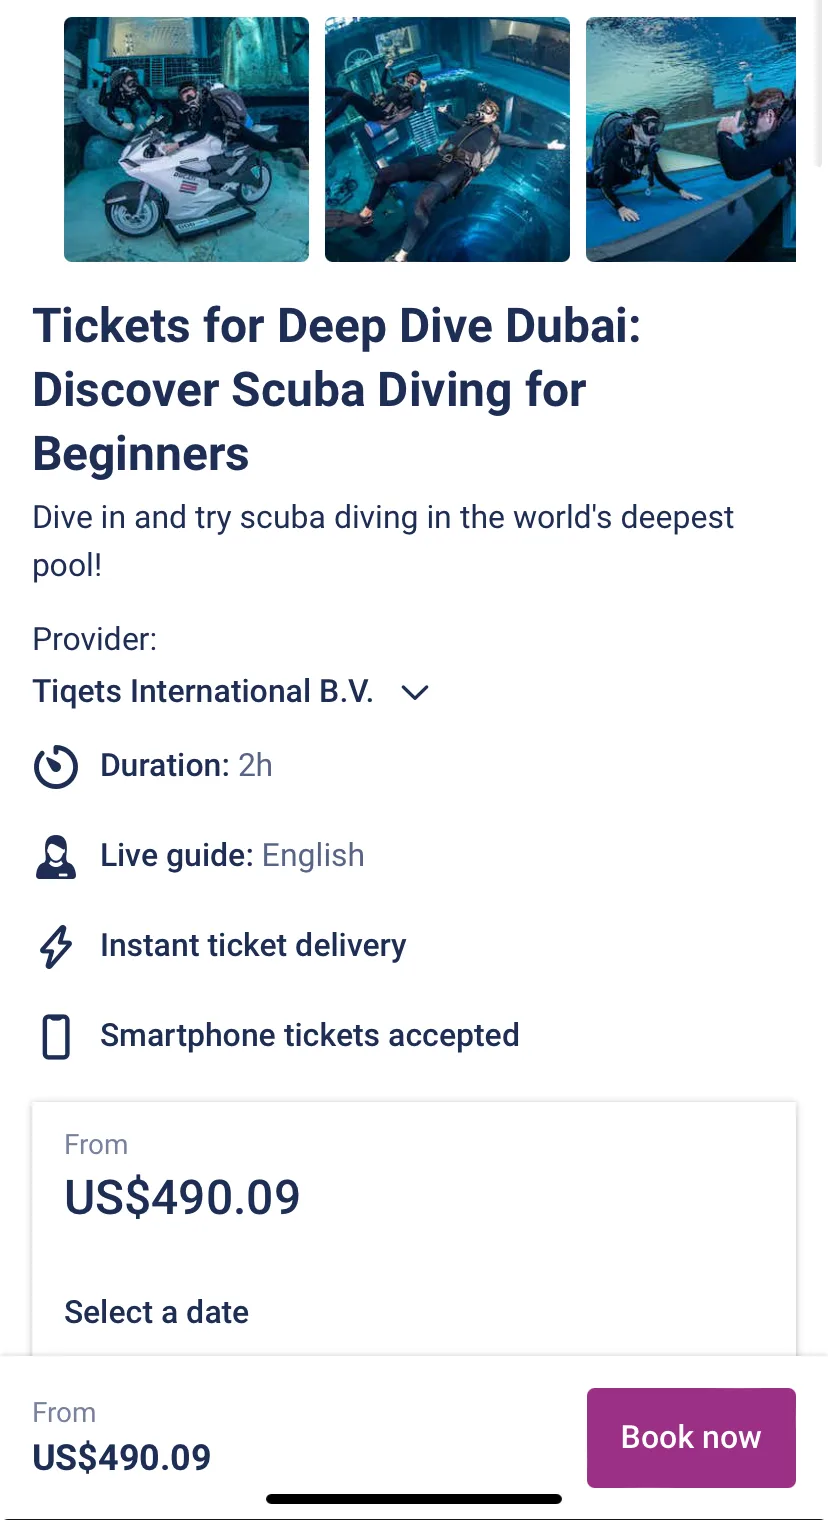The width and height of the screenshot is (828, 1520).
Task: Click the Live guide person icon
Action: (x=56, y=857)
